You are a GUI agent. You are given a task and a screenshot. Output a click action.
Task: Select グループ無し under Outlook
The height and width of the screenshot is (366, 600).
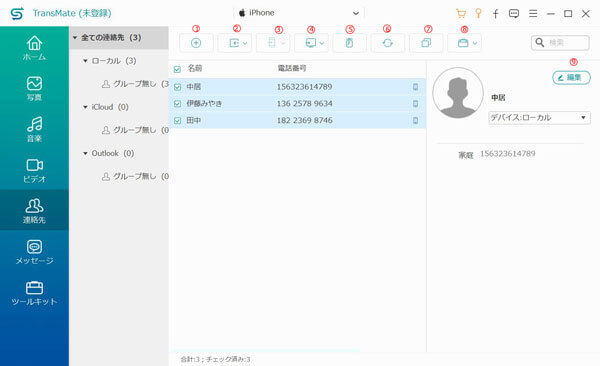click(x=135, y=176)
